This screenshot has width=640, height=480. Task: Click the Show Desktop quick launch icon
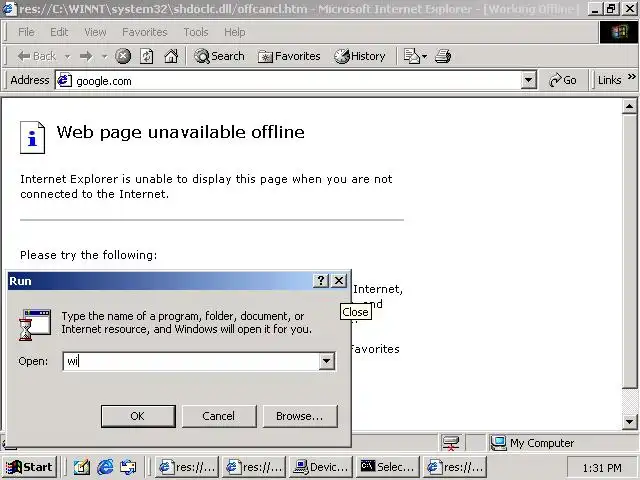(82, 467)
